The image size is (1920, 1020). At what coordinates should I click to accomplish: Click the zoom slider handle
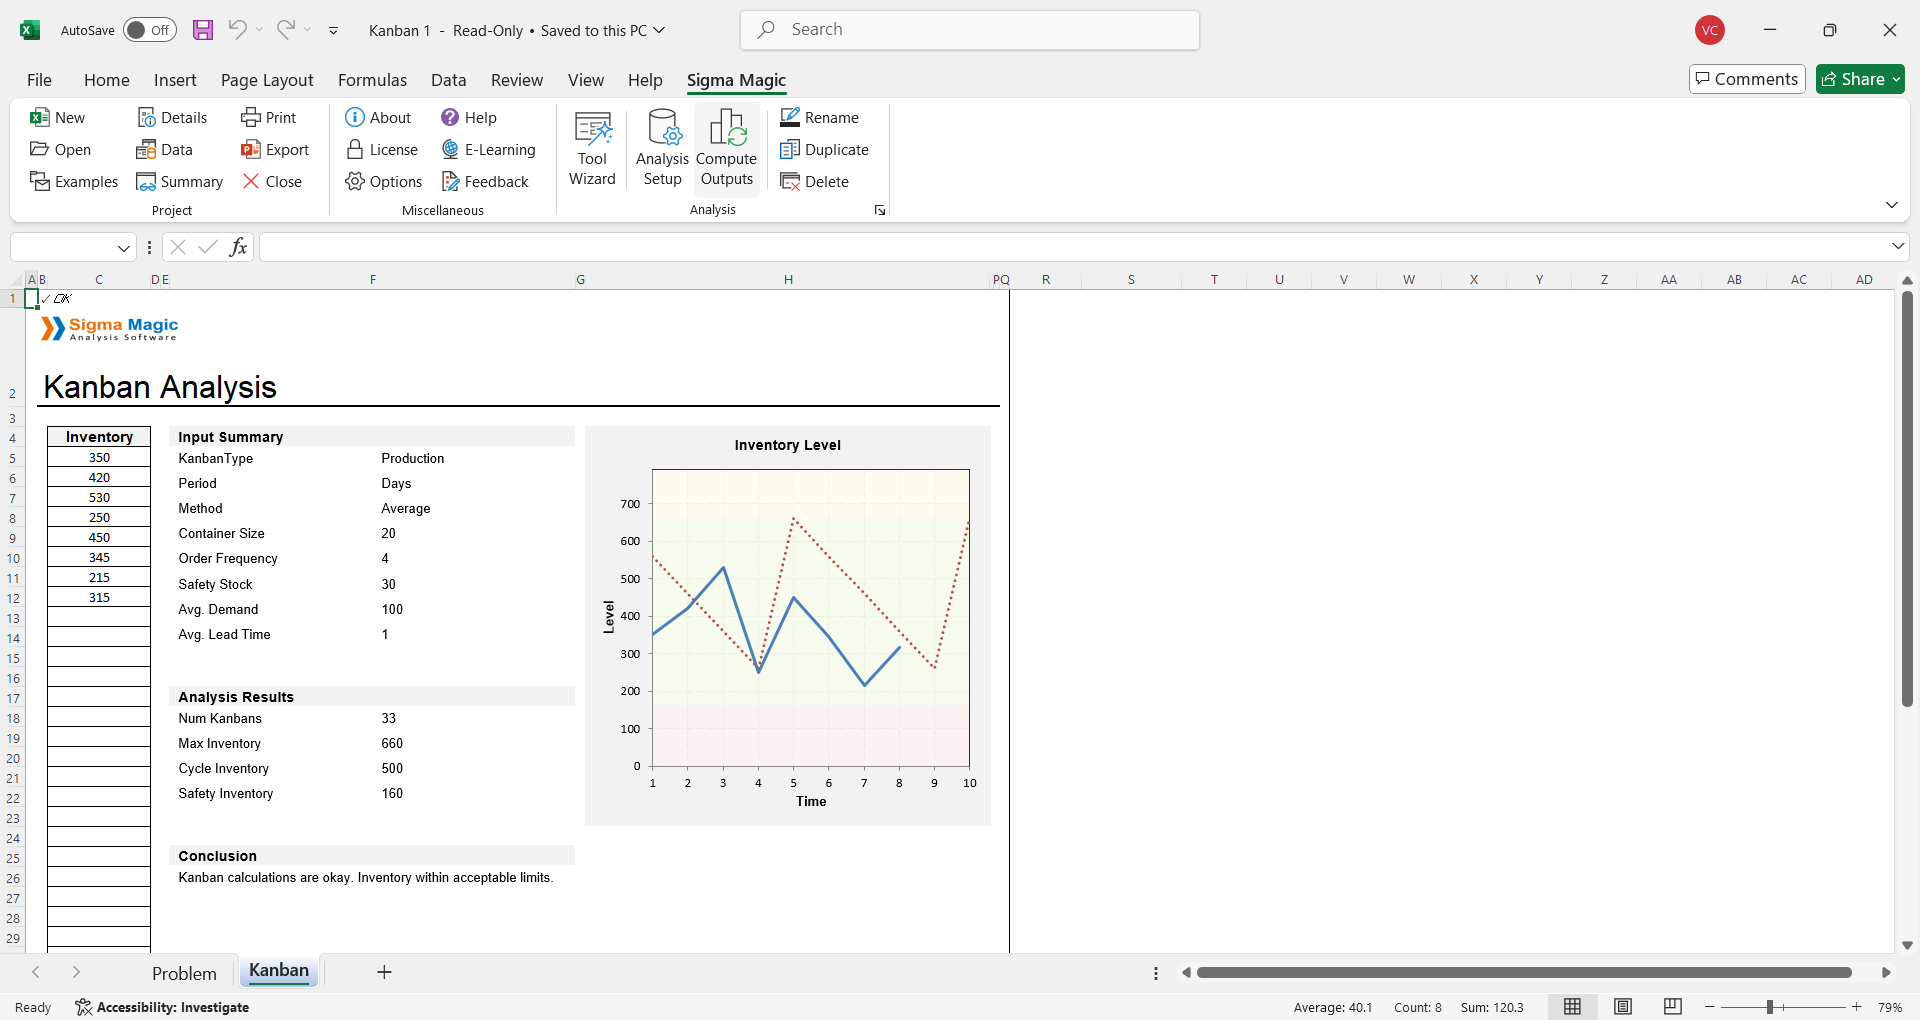click(x=1770, y=1007)
